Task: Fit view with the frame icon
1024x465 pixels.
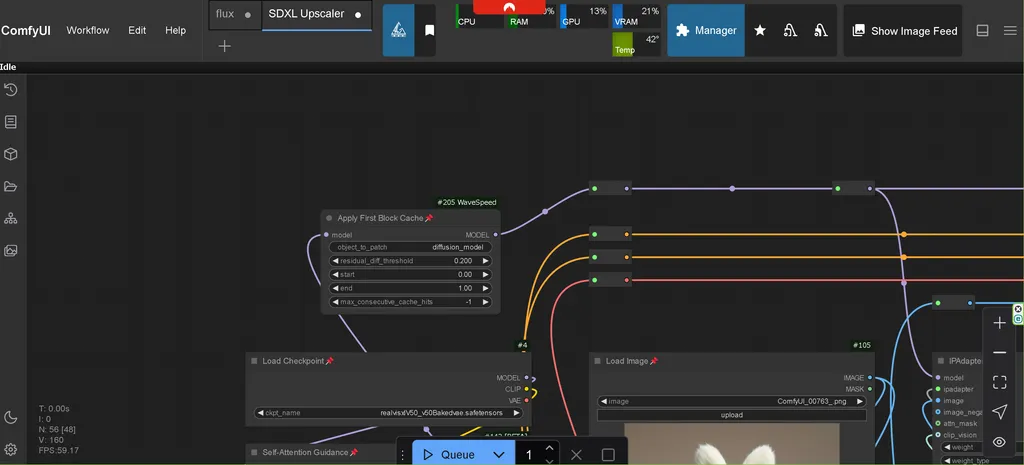Action: click(x=999, y=382)
